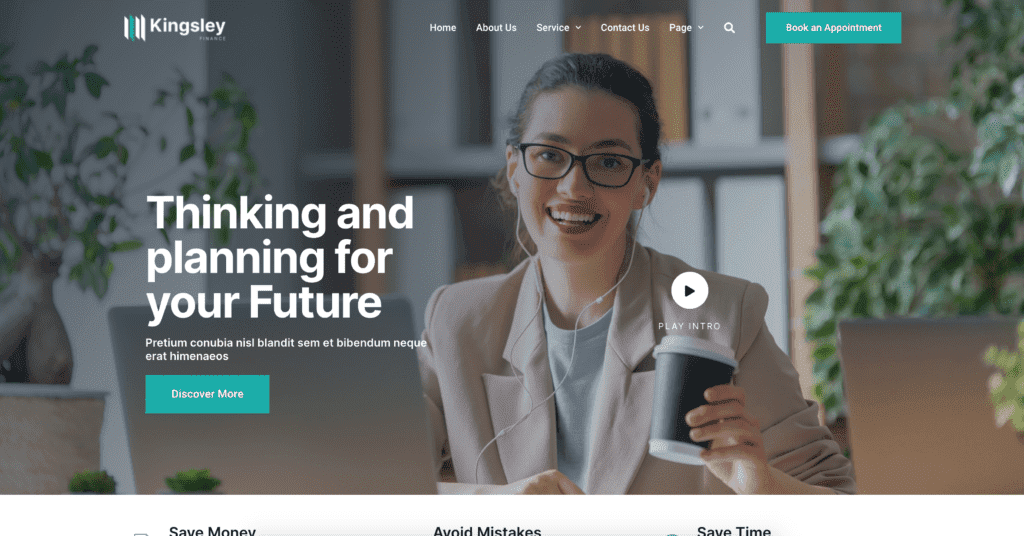Screen dimensions: 1024x536
Task: Open the About Us page
Action: (x=496, y=27)
